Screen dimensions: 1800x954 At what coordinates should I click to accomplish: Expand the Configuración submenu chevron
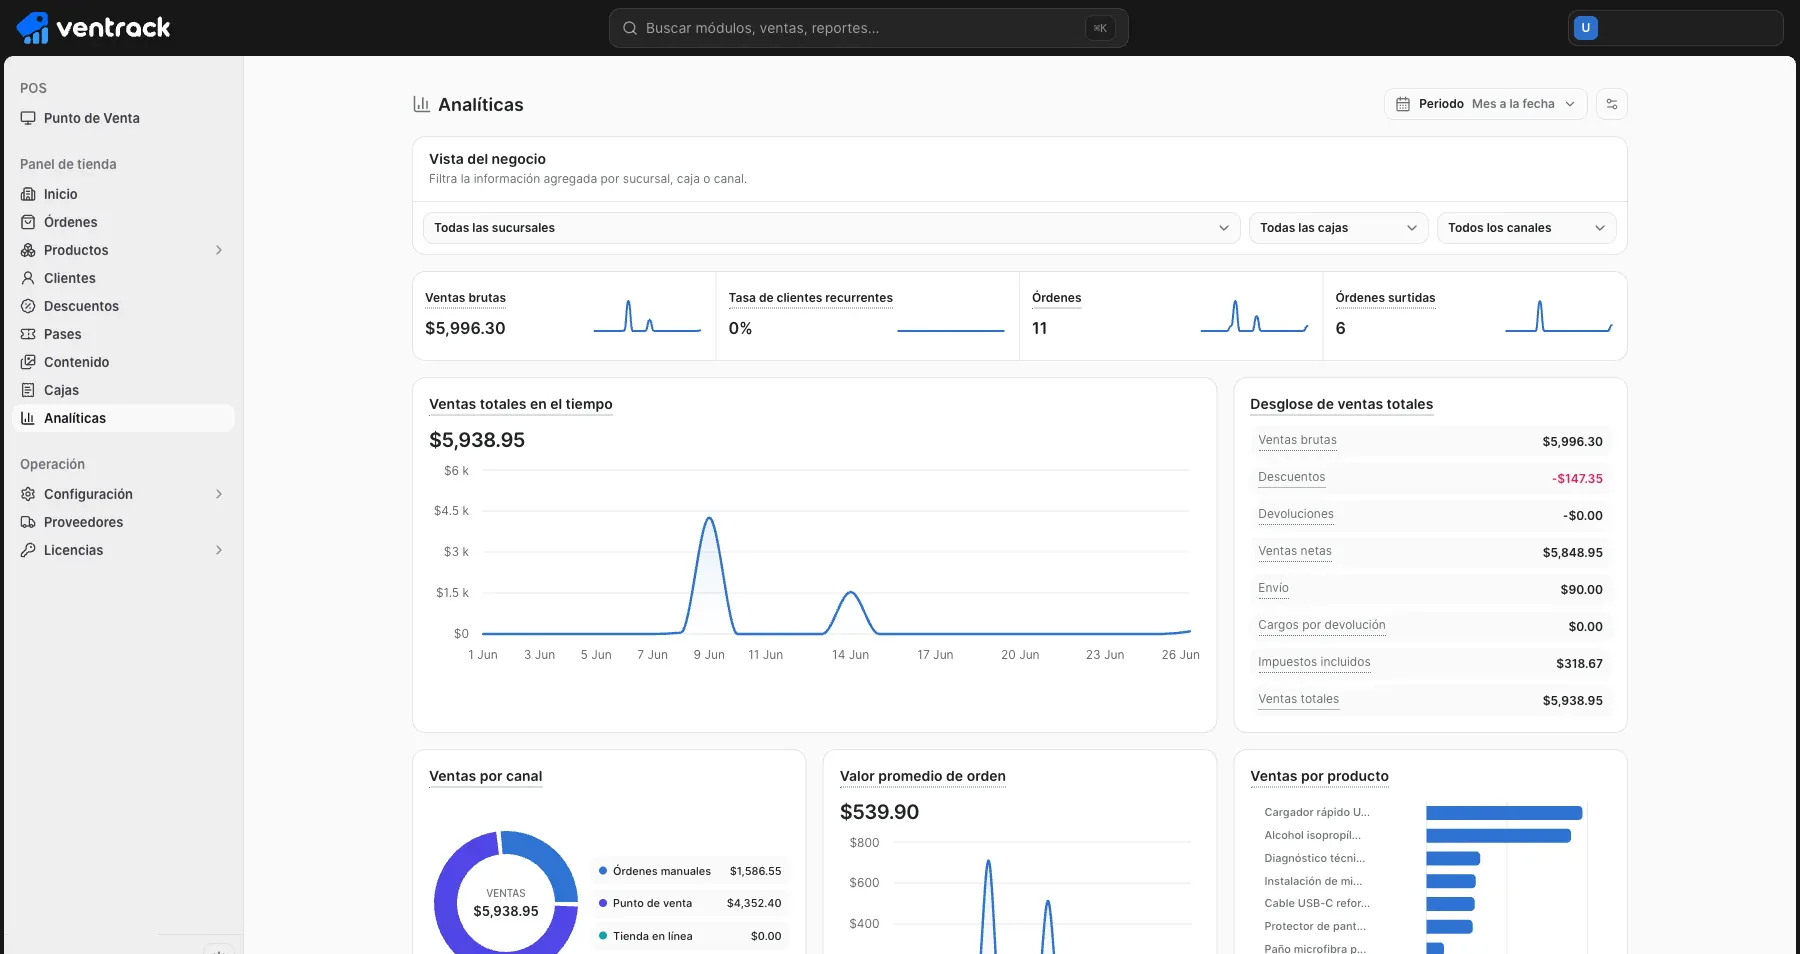[x=219, y=494]
